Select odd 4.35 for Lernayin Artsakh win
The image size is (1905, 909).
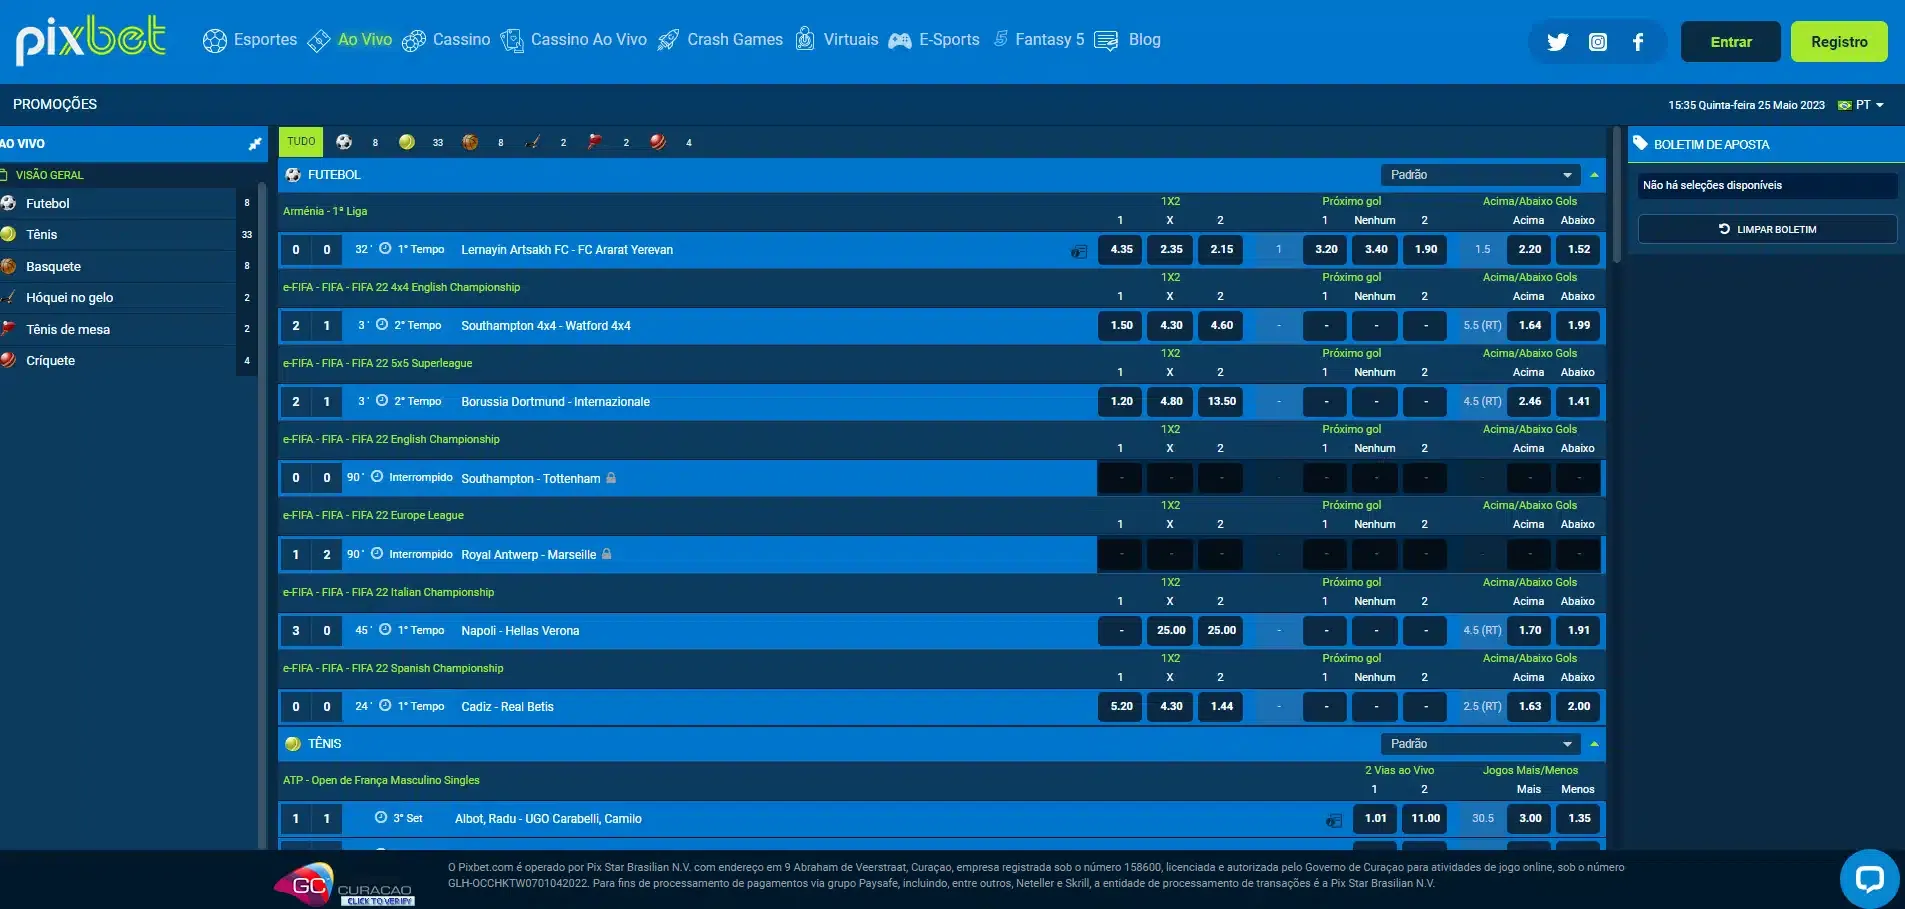(1120, 250)
